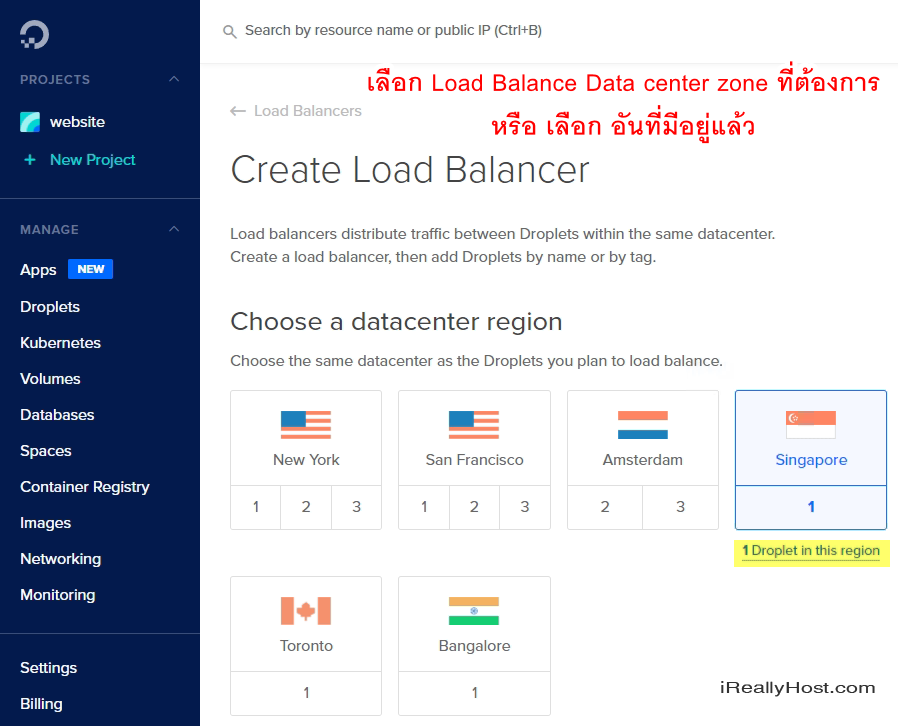Open Billing in sidebar
The width and height of the screenshot is (898, 726).
point(41,704)
